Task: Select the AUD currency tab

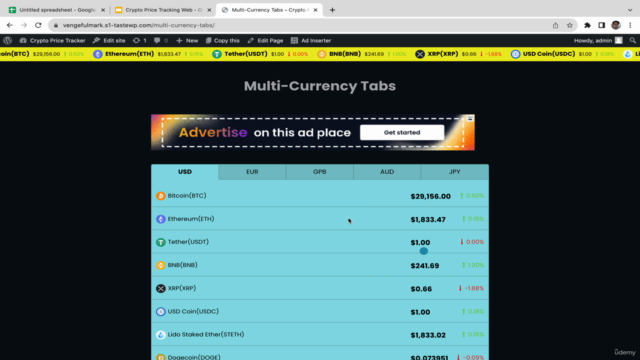Action: pos(387,172)
